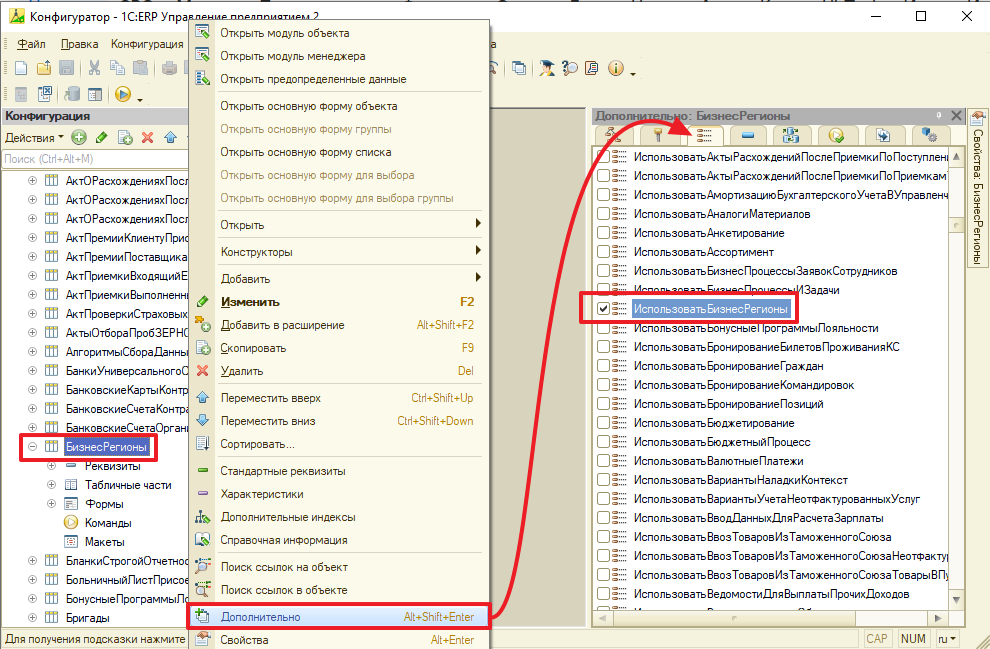The image size is (990, 649).
Task: Click the configuration search field
Action: [x=95, y=159]
